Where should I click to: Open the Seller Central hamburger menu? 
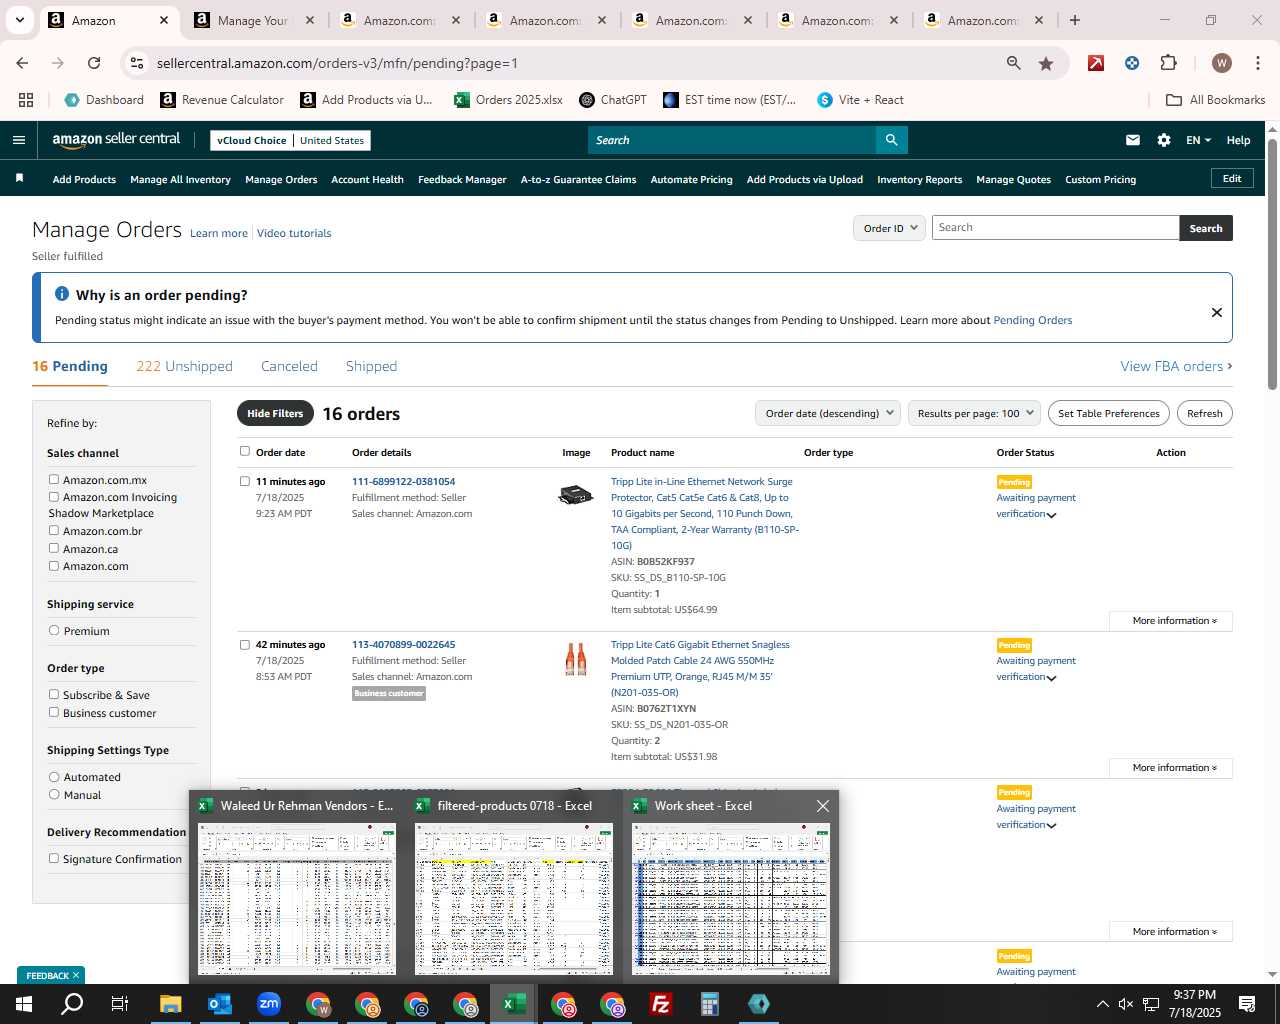click(18, 140)
